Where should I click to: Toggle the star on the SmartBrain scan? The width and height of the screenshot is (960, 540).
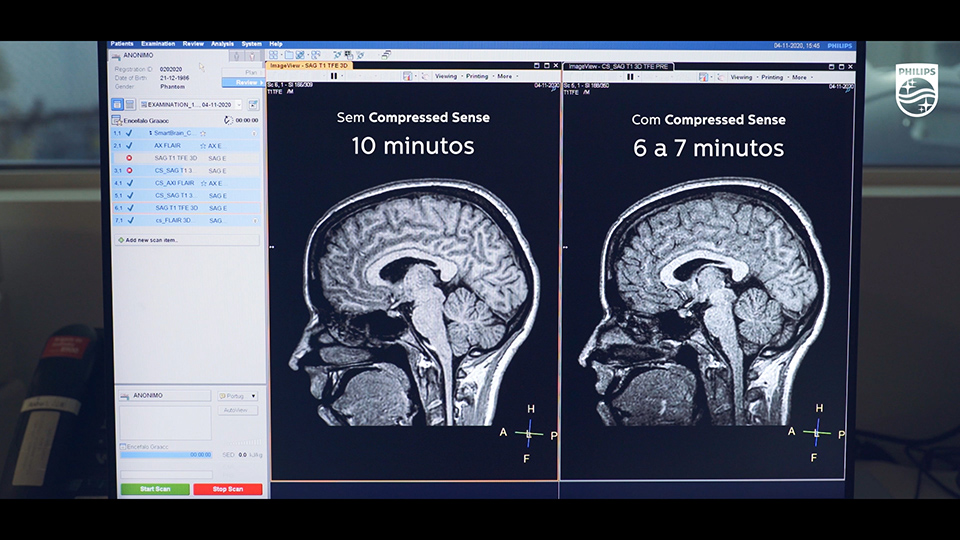click(203, 133)
